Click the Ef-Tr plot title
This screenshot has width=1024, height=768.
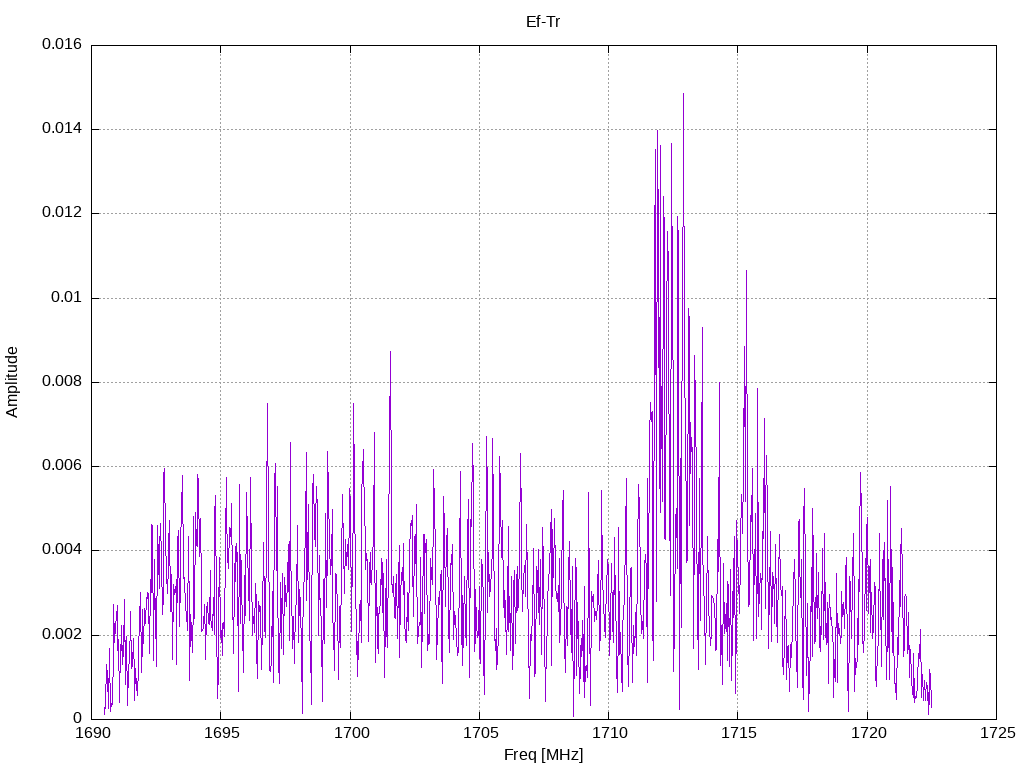(543, 22)
